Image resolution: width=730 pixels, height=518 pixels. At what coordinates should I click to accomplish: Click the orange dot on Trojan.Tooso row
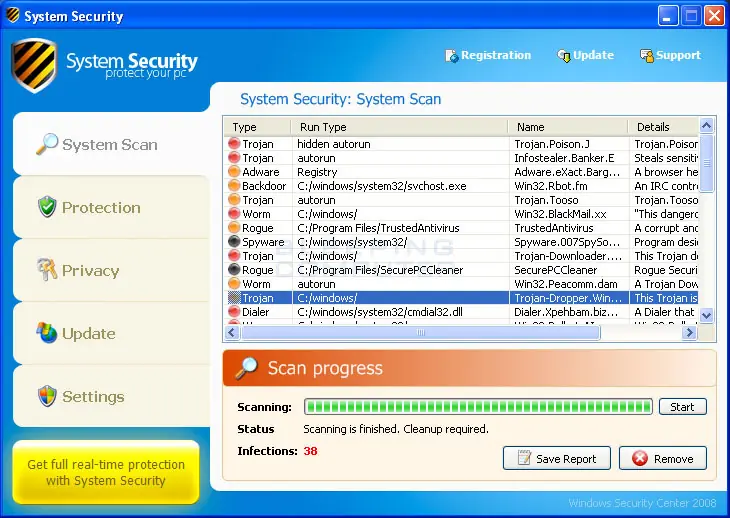pos(234,200)
